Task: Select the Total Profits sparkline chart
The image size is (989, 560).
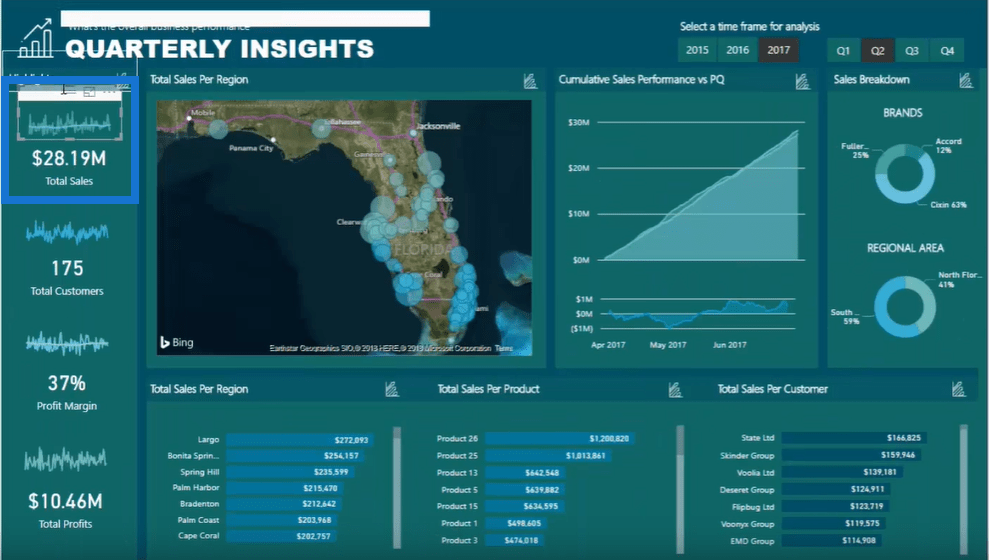Action: [65, 459]
